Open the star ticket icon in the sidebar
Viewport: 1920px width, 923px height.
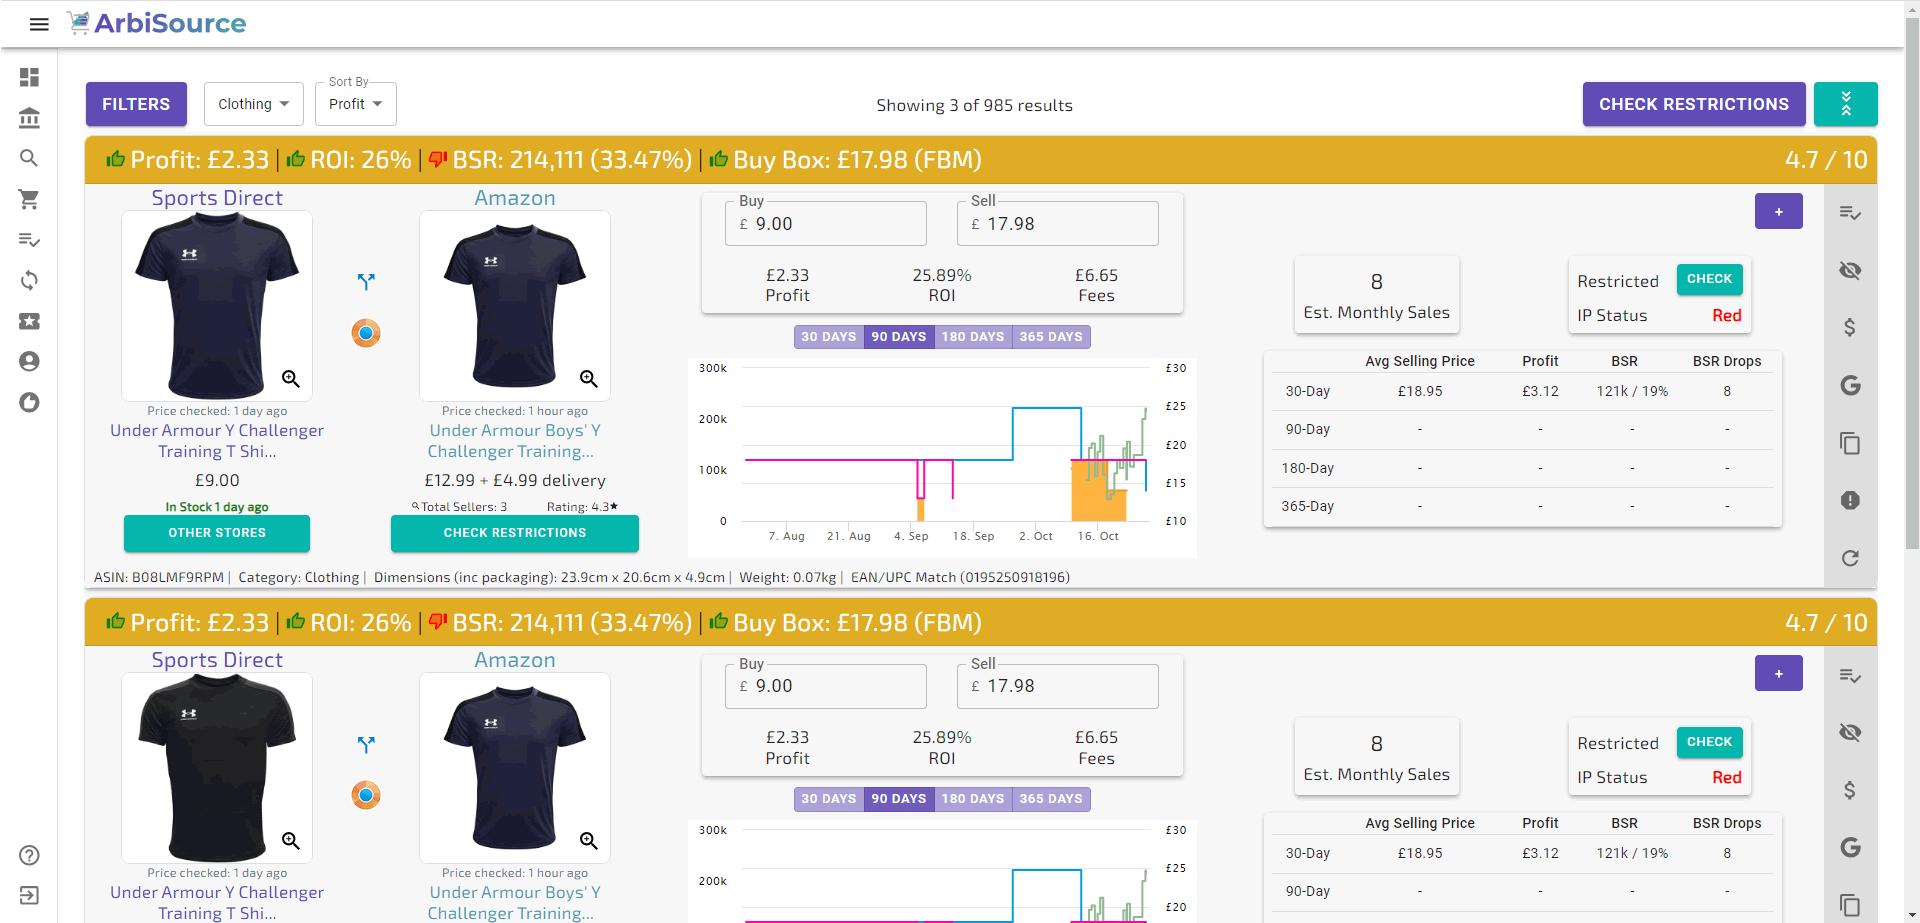[29, 321]
